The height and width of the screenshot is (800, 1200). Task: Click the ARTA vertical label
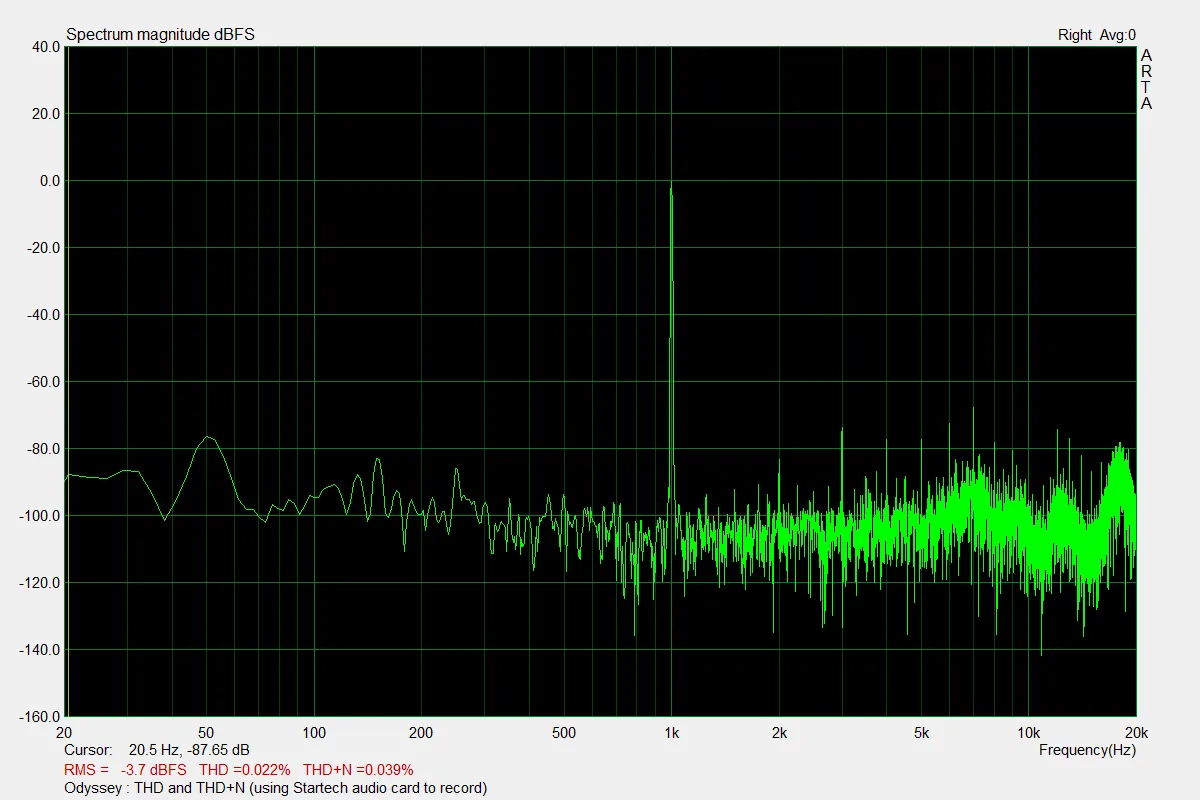(x=1146, y=79)
